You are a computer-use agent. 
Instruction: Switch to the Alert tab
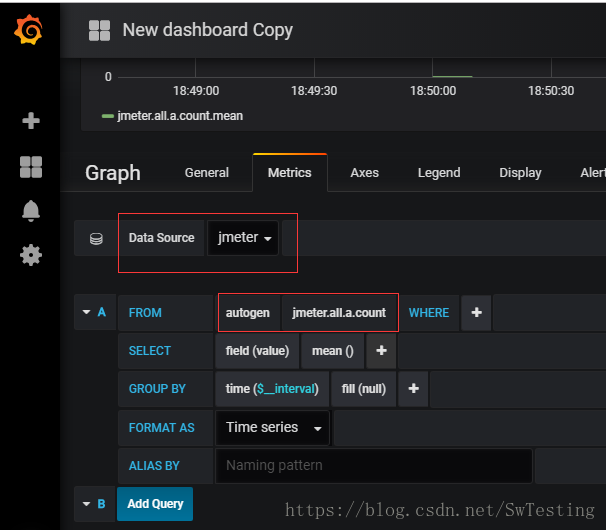point(593,172)
